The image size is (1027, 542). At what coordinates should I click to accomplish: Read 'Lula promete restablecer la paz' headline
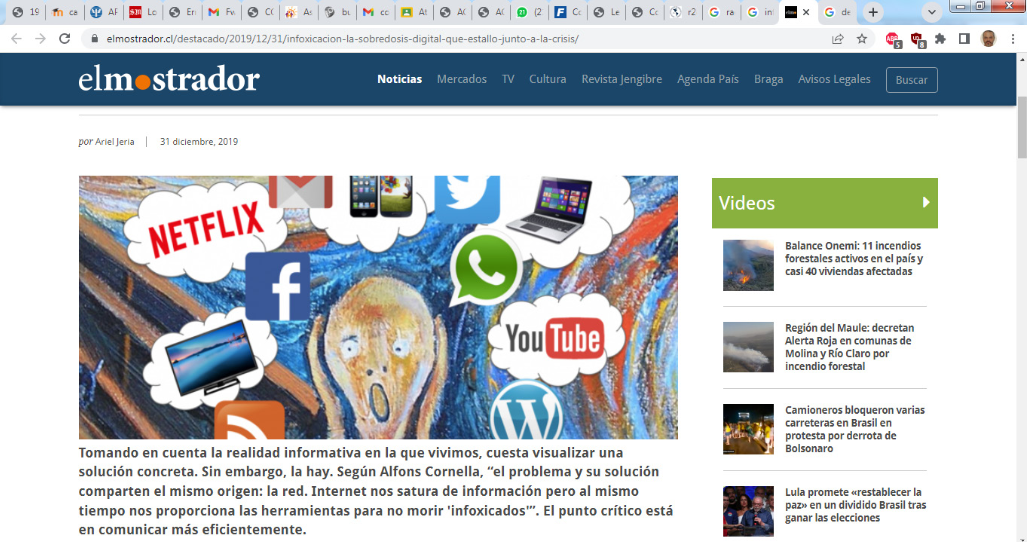[x=855, y=505]
